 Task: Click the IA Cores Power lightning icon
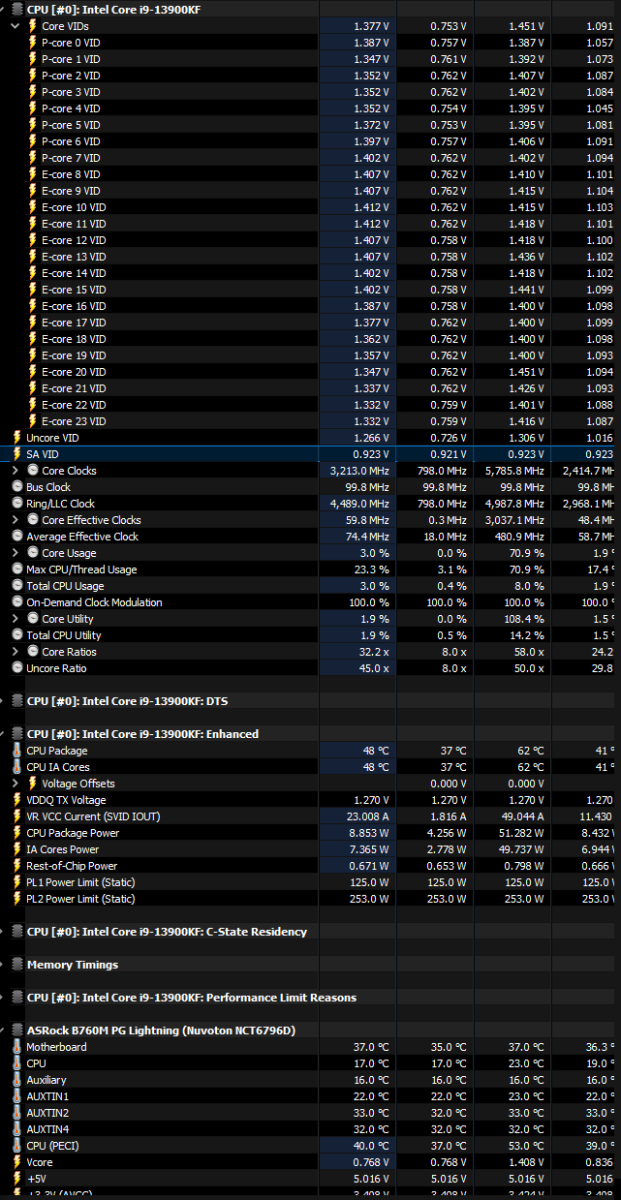point(17,849)
